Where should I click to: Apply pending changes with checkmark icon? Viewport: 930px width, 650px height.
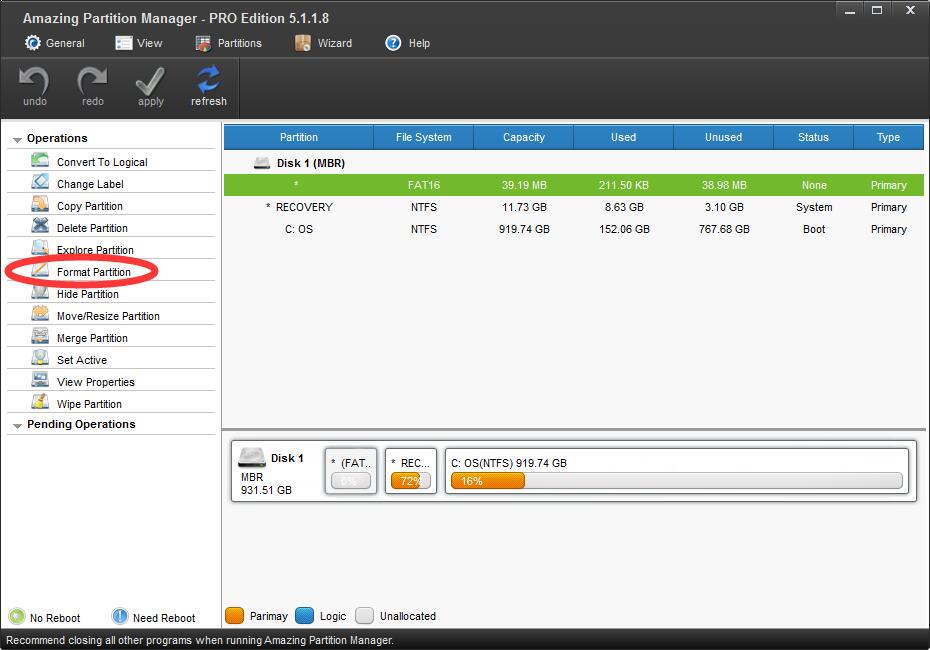coord(150,81)
